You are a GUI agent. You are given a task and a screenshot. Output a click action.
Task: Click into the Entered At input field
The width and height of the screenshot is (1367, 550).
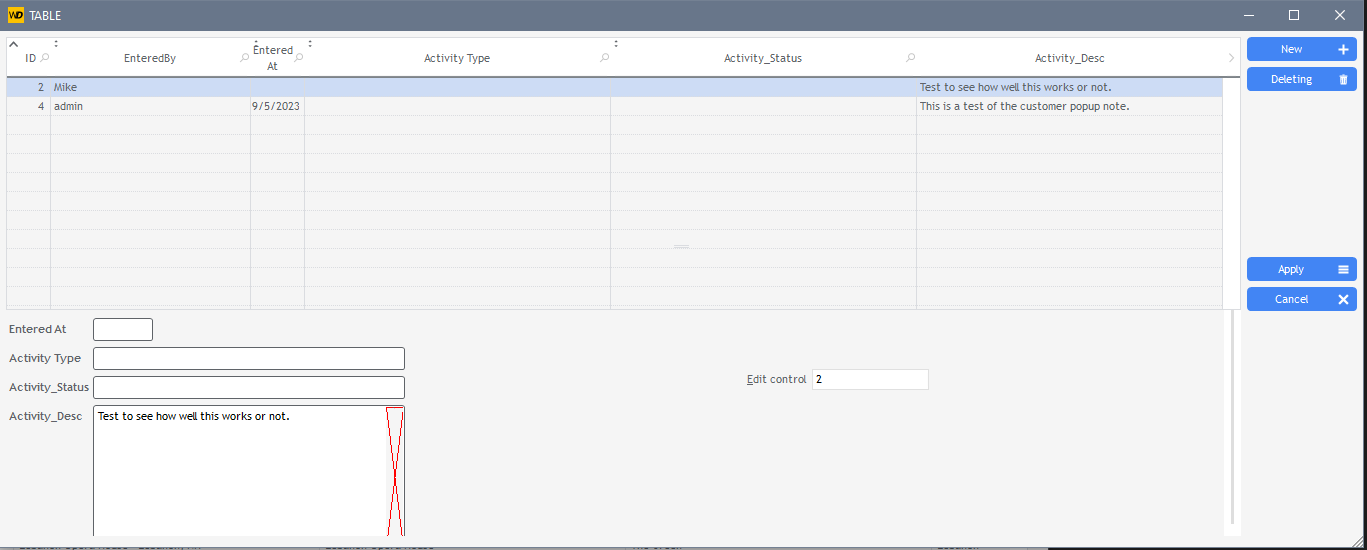click(x=122, y=329)
